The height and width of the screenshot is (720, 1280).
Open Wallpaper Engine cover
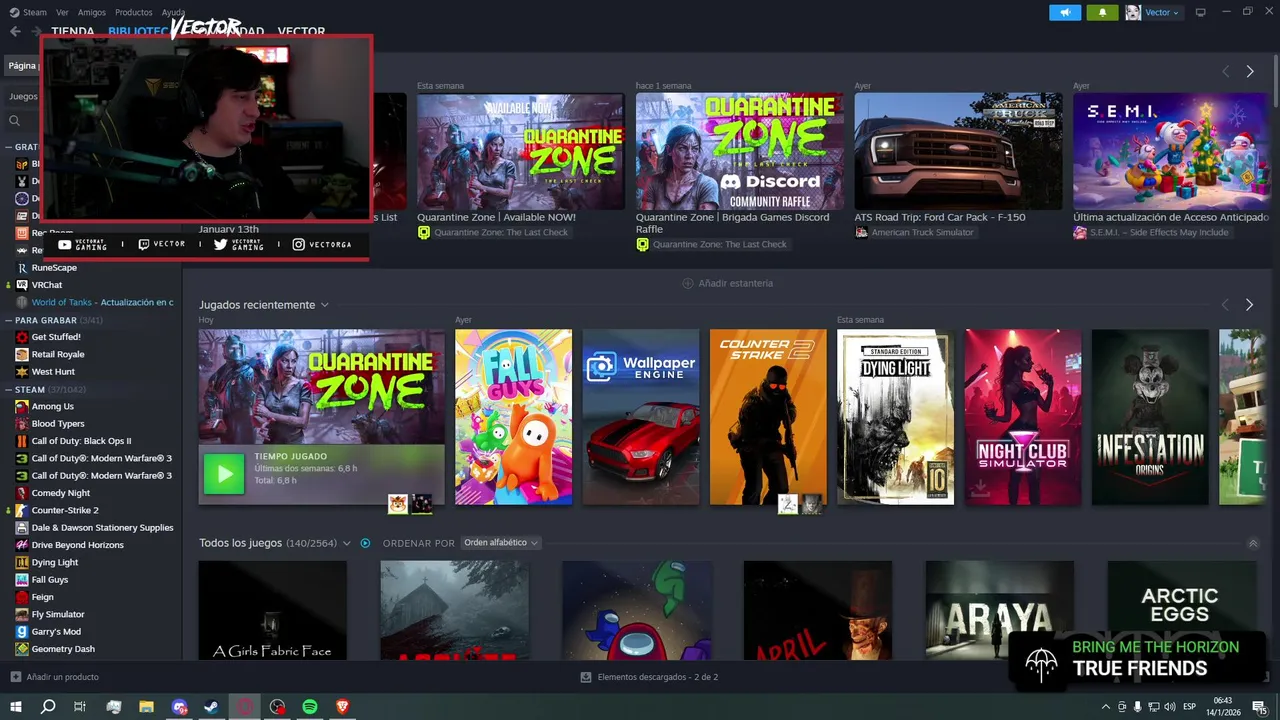tap(641, 417)
